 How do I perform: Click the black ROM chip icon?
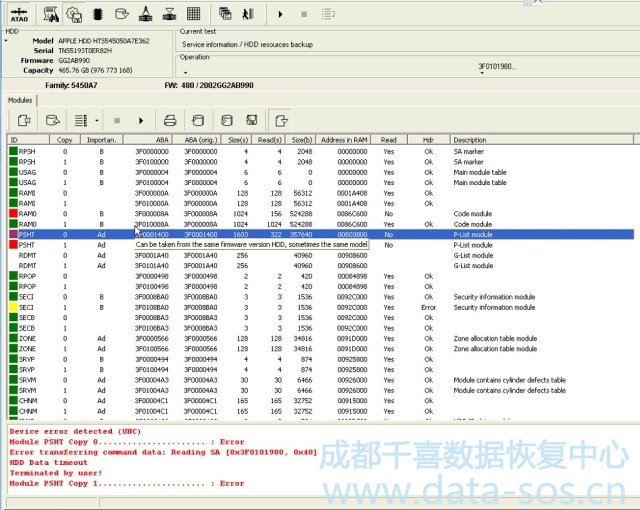coord(98,15)
